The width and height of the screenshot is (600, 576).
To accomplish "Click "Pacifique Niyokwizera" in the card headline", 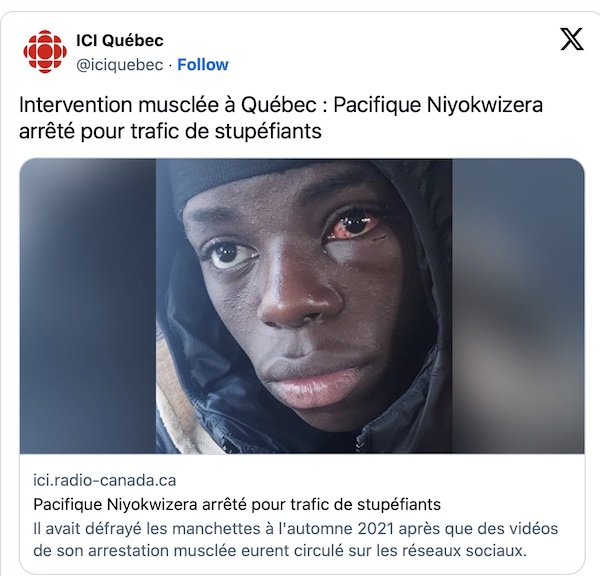I will 115,504.
